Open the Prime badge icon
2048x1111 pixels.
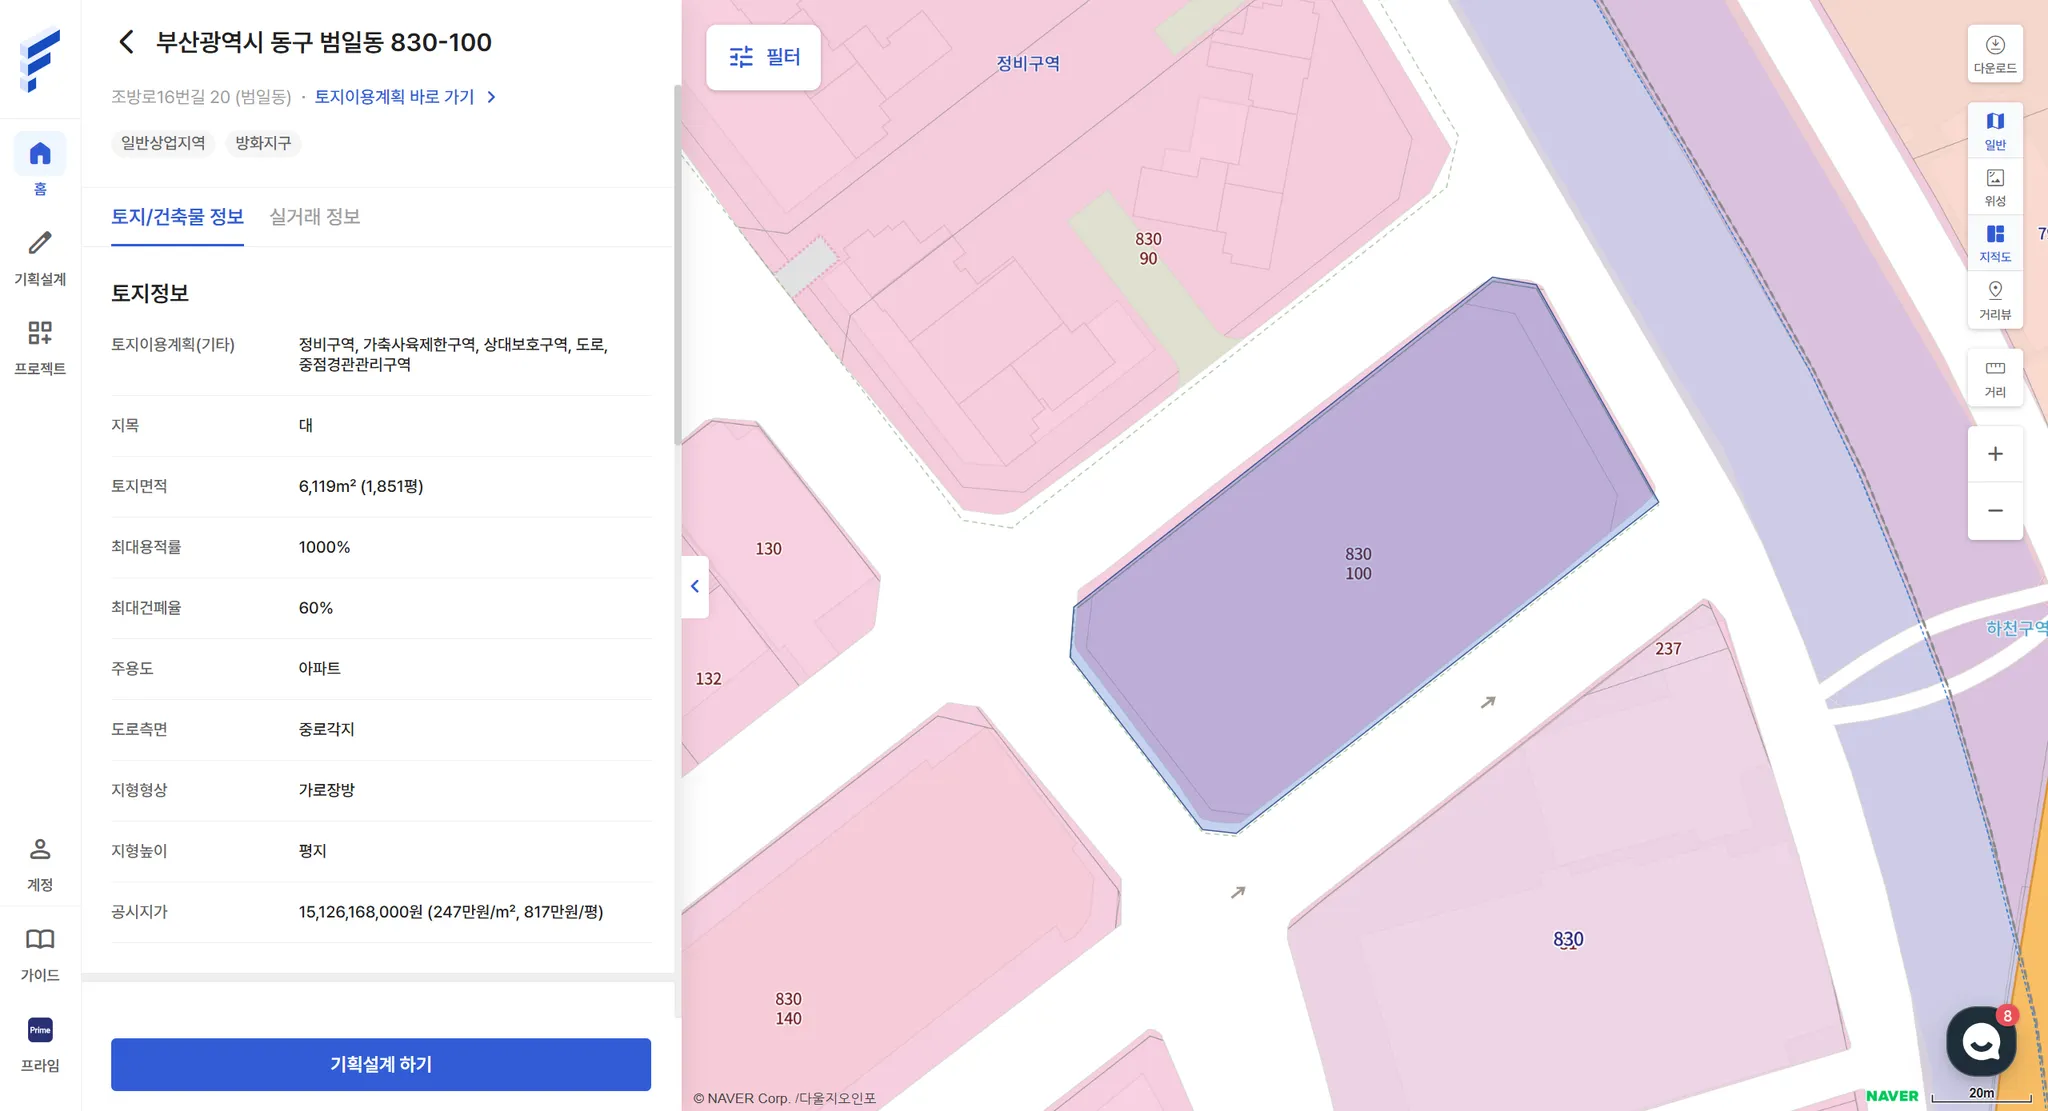pyautogui.click(x=40, y=1030)
